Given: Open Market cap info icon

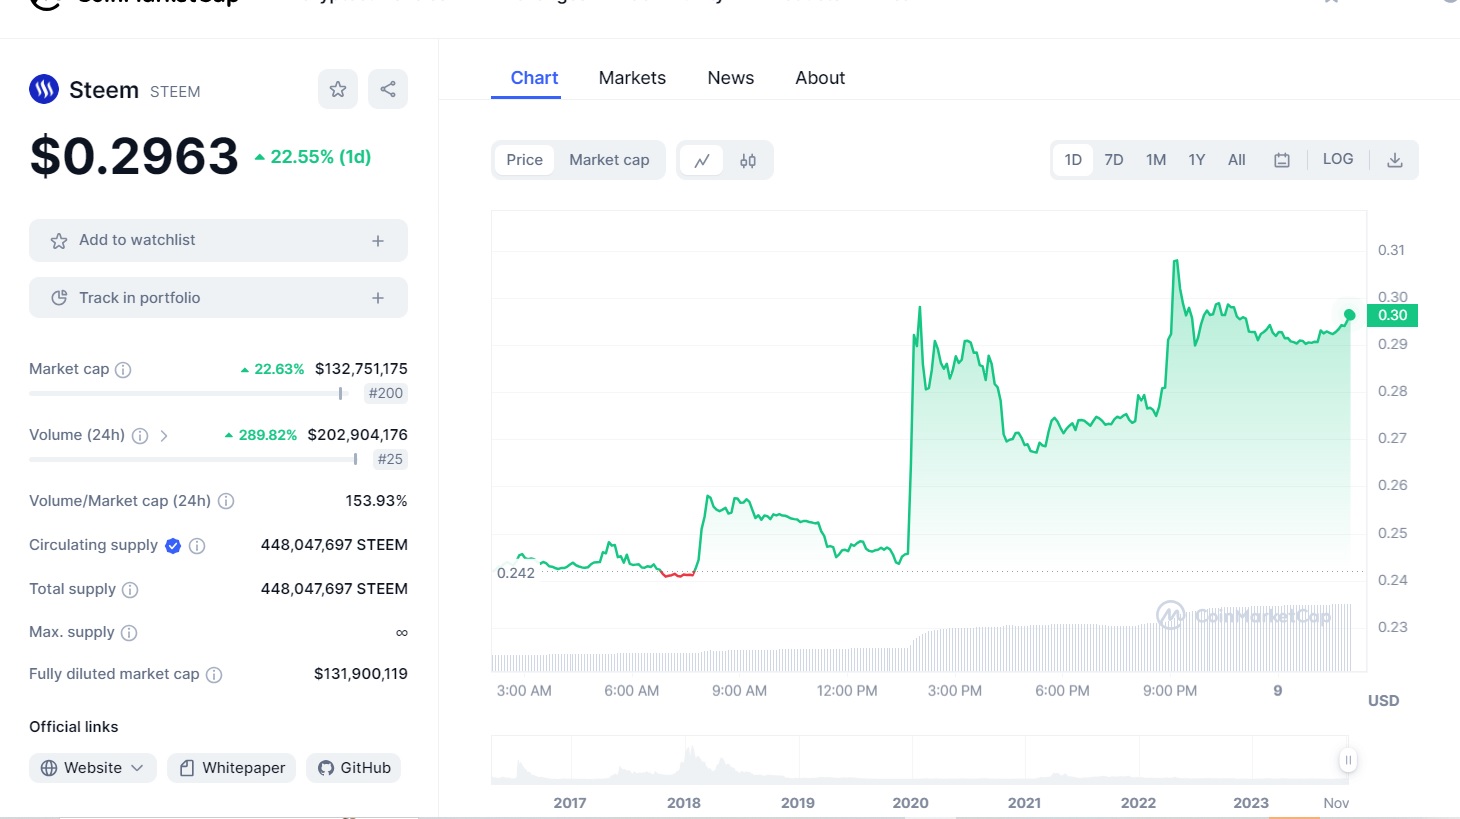Looking at the screenshot, I should tap(123, 370).
